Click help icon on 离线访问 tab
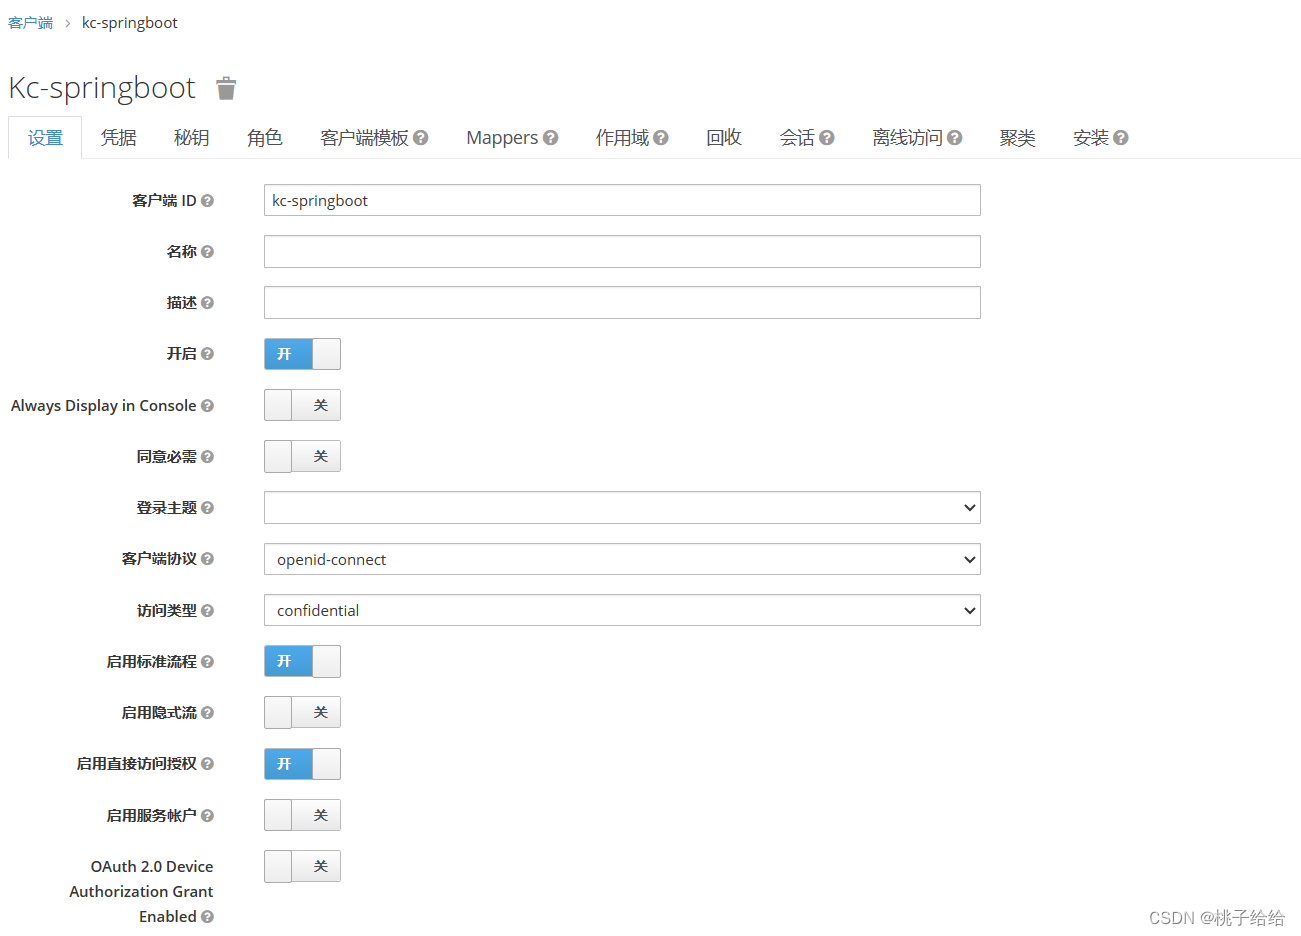Screen dimensions: 1301x936 coord(955,138)
